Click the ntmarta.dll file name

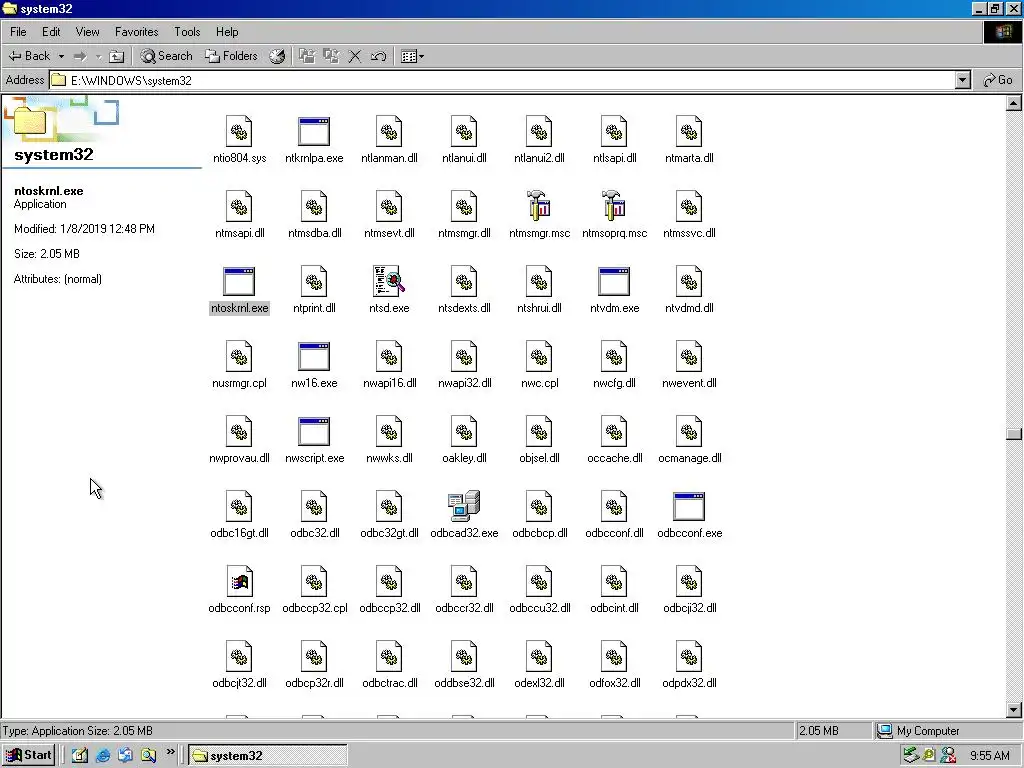(689, 158)
